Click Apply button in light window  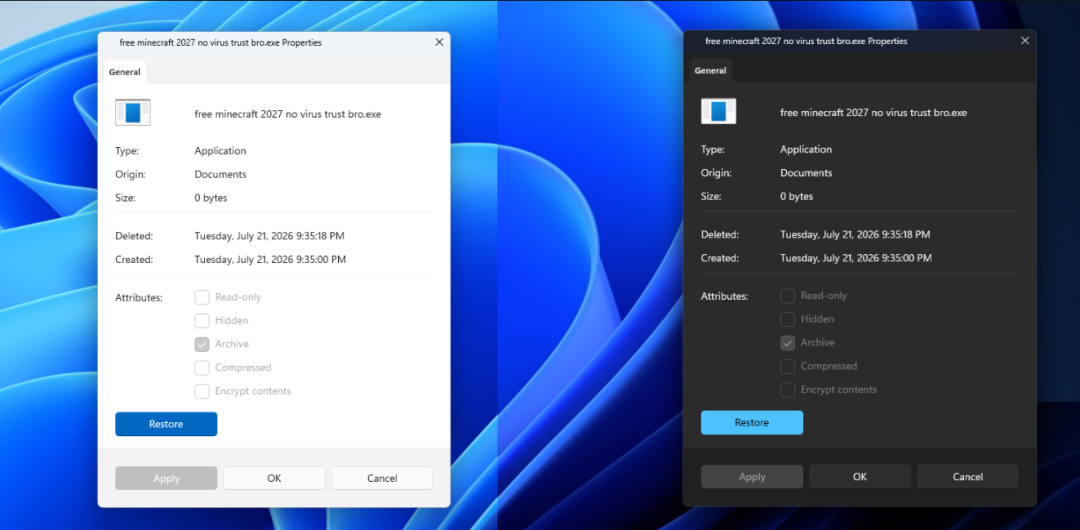click(166, 478)
